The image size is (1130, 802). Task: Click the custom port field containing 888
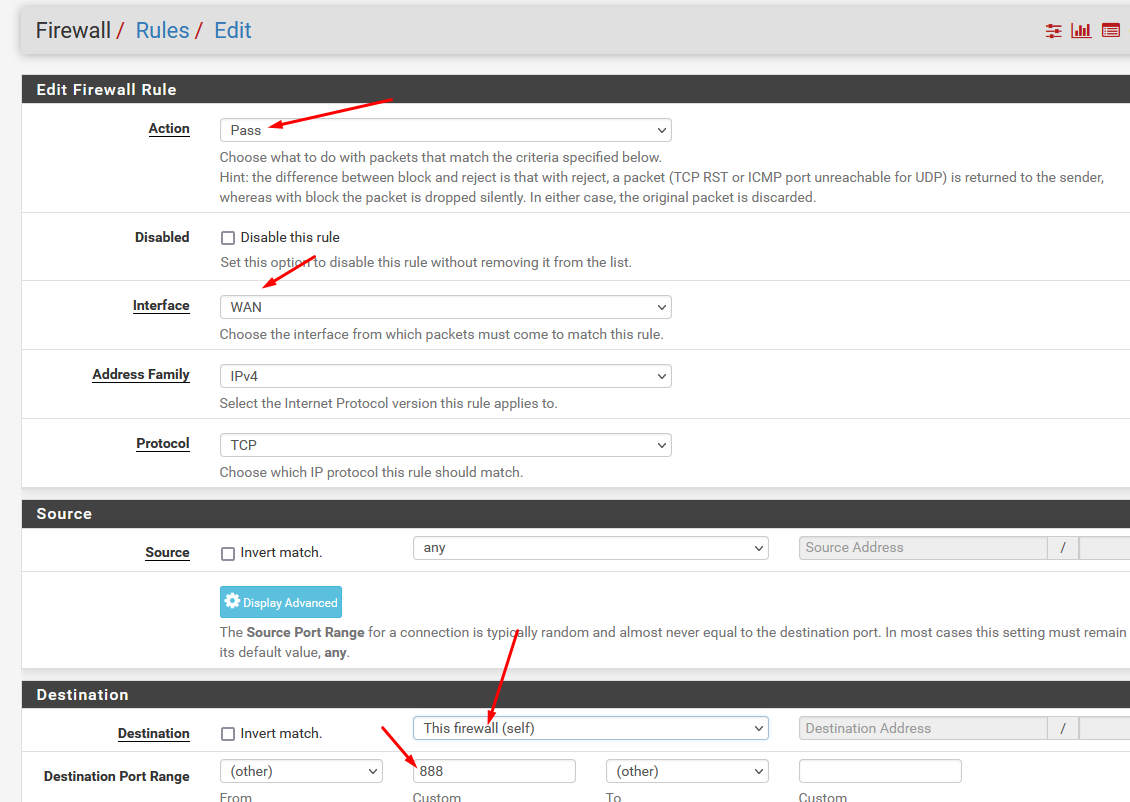tap(494, 771)
